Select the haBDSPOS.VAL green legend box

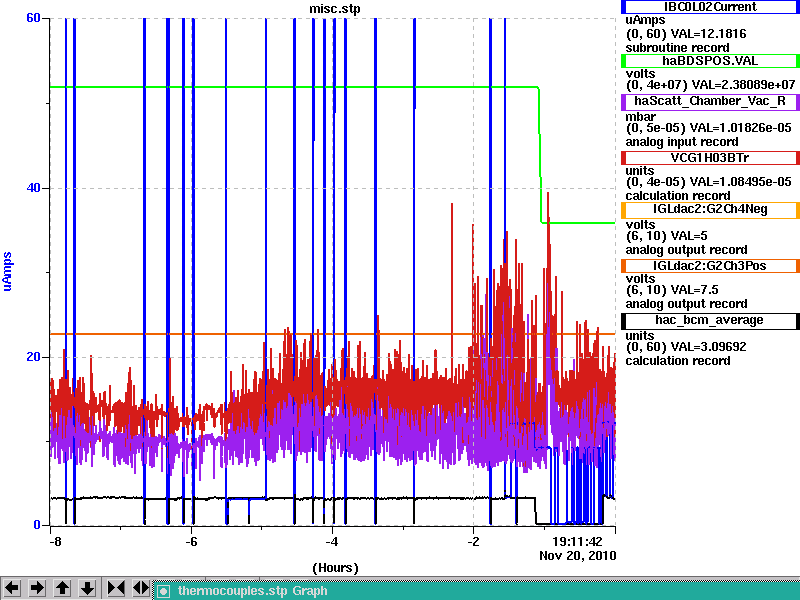tap(710, 61)
